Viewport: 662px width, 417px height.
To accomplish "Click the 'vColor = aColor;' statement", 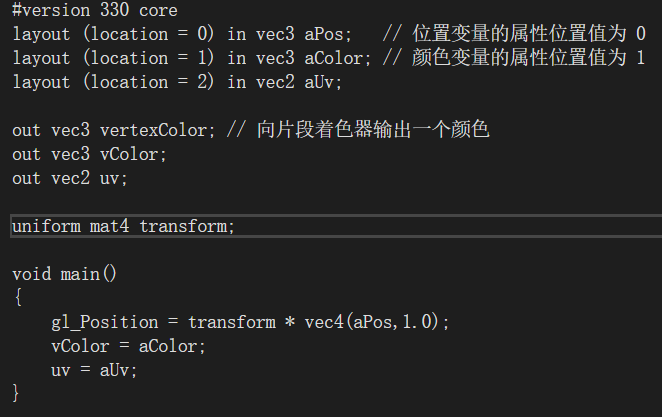I will [x=128, y=347].
